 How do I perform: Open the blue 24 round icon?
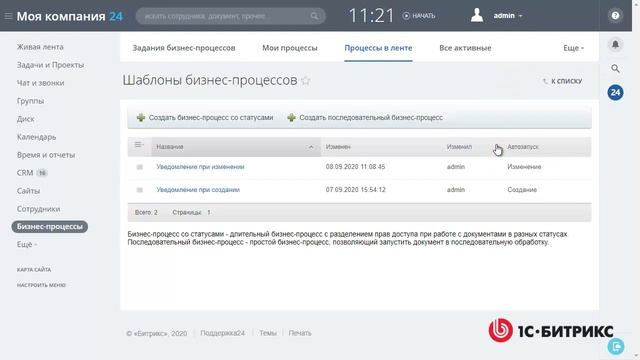tap(615, 93)
